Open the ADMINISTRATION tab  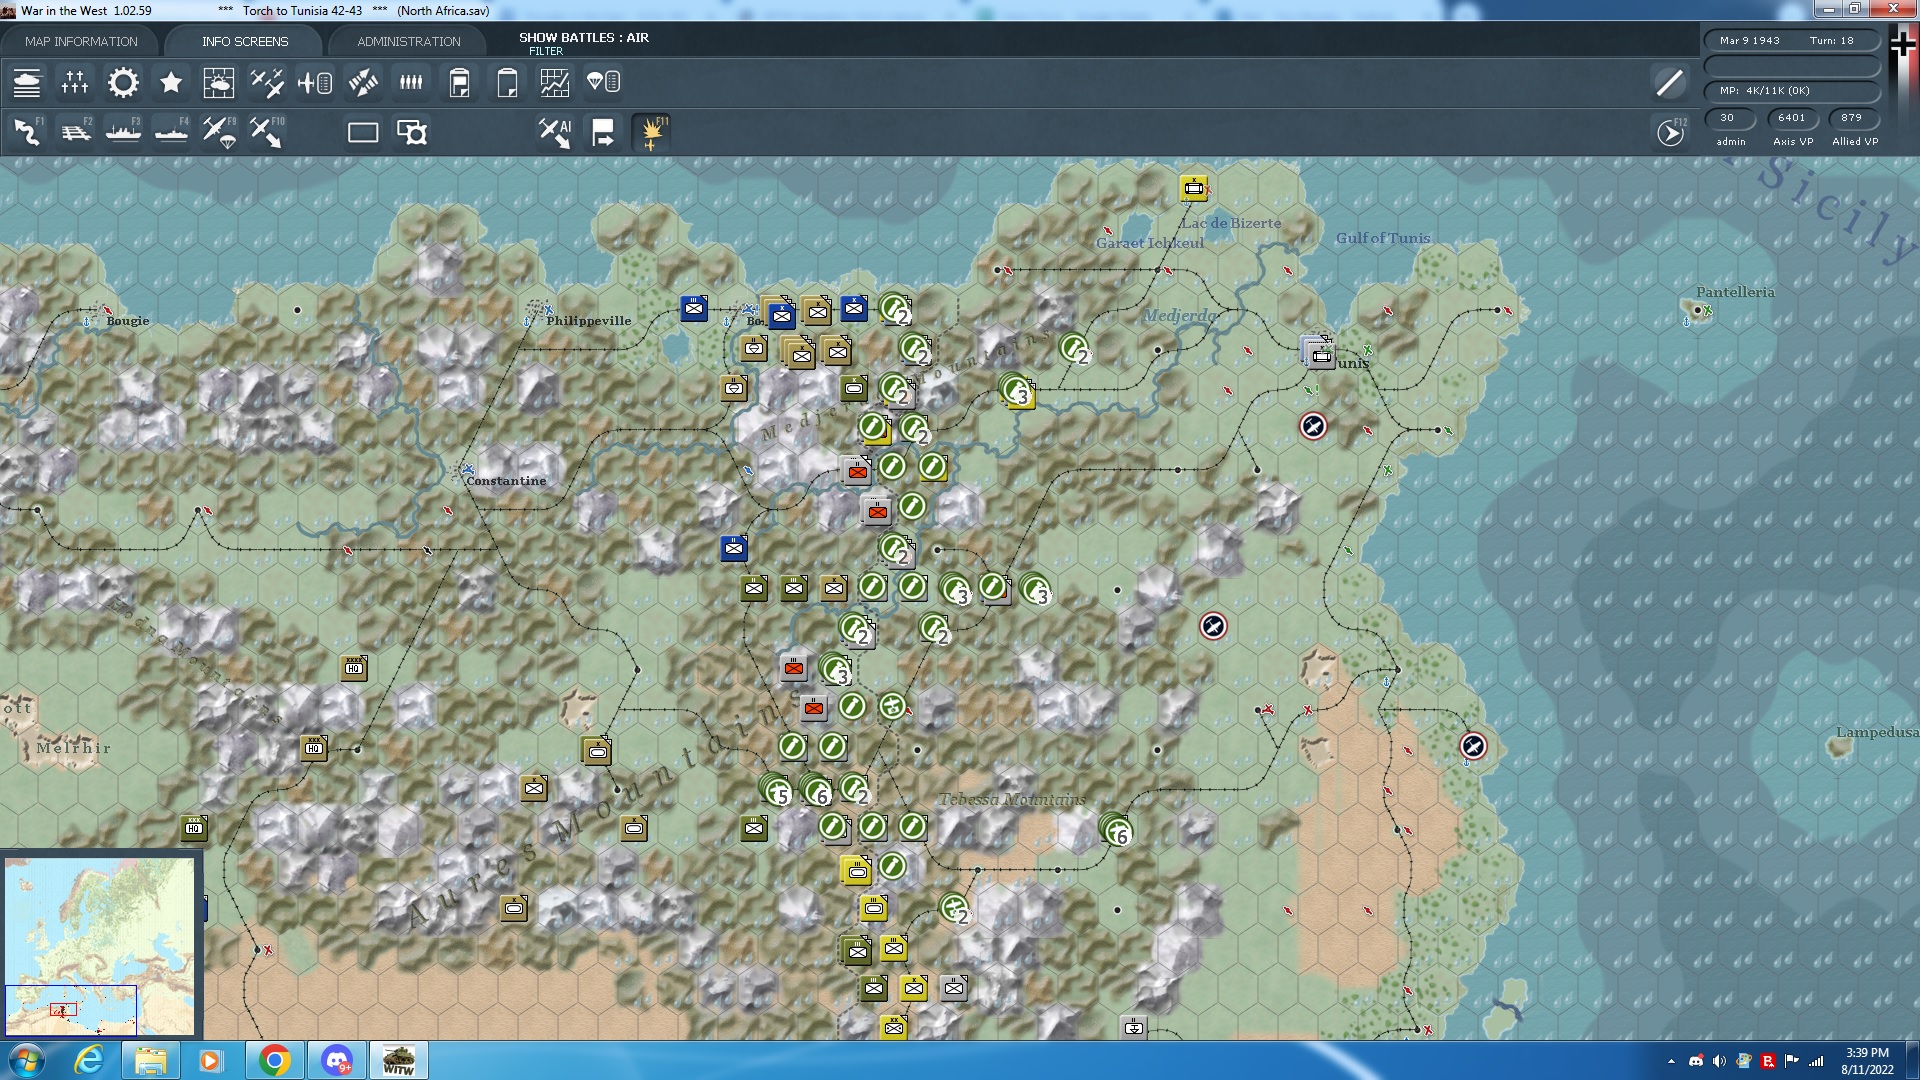click(406, 41)
